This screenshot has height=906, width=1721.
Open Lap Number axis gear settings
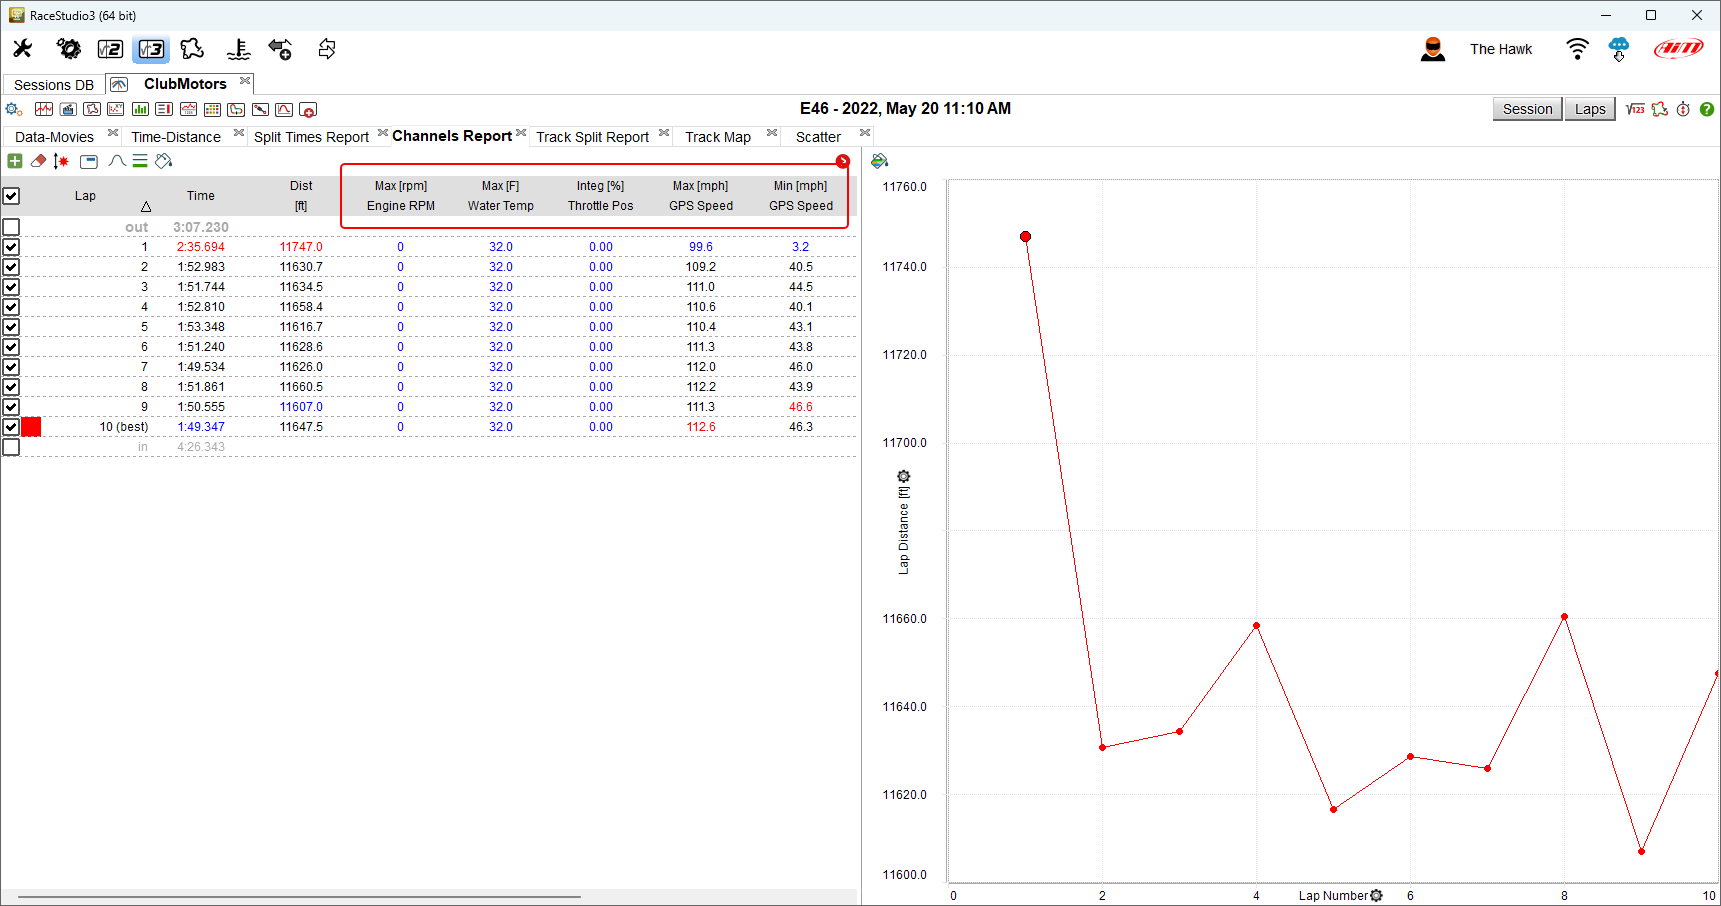pyautogui.click(x=1376, y=895)
